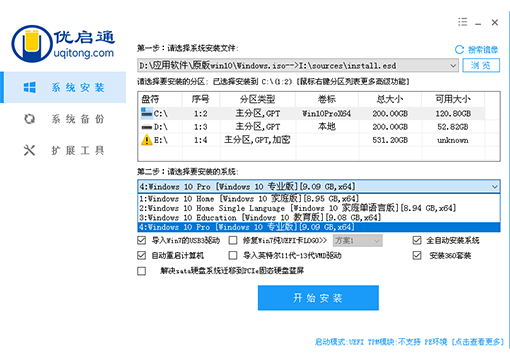Click the 浏览 browse button
Viewport: 510px width, 360px height.
pos(481,65)
